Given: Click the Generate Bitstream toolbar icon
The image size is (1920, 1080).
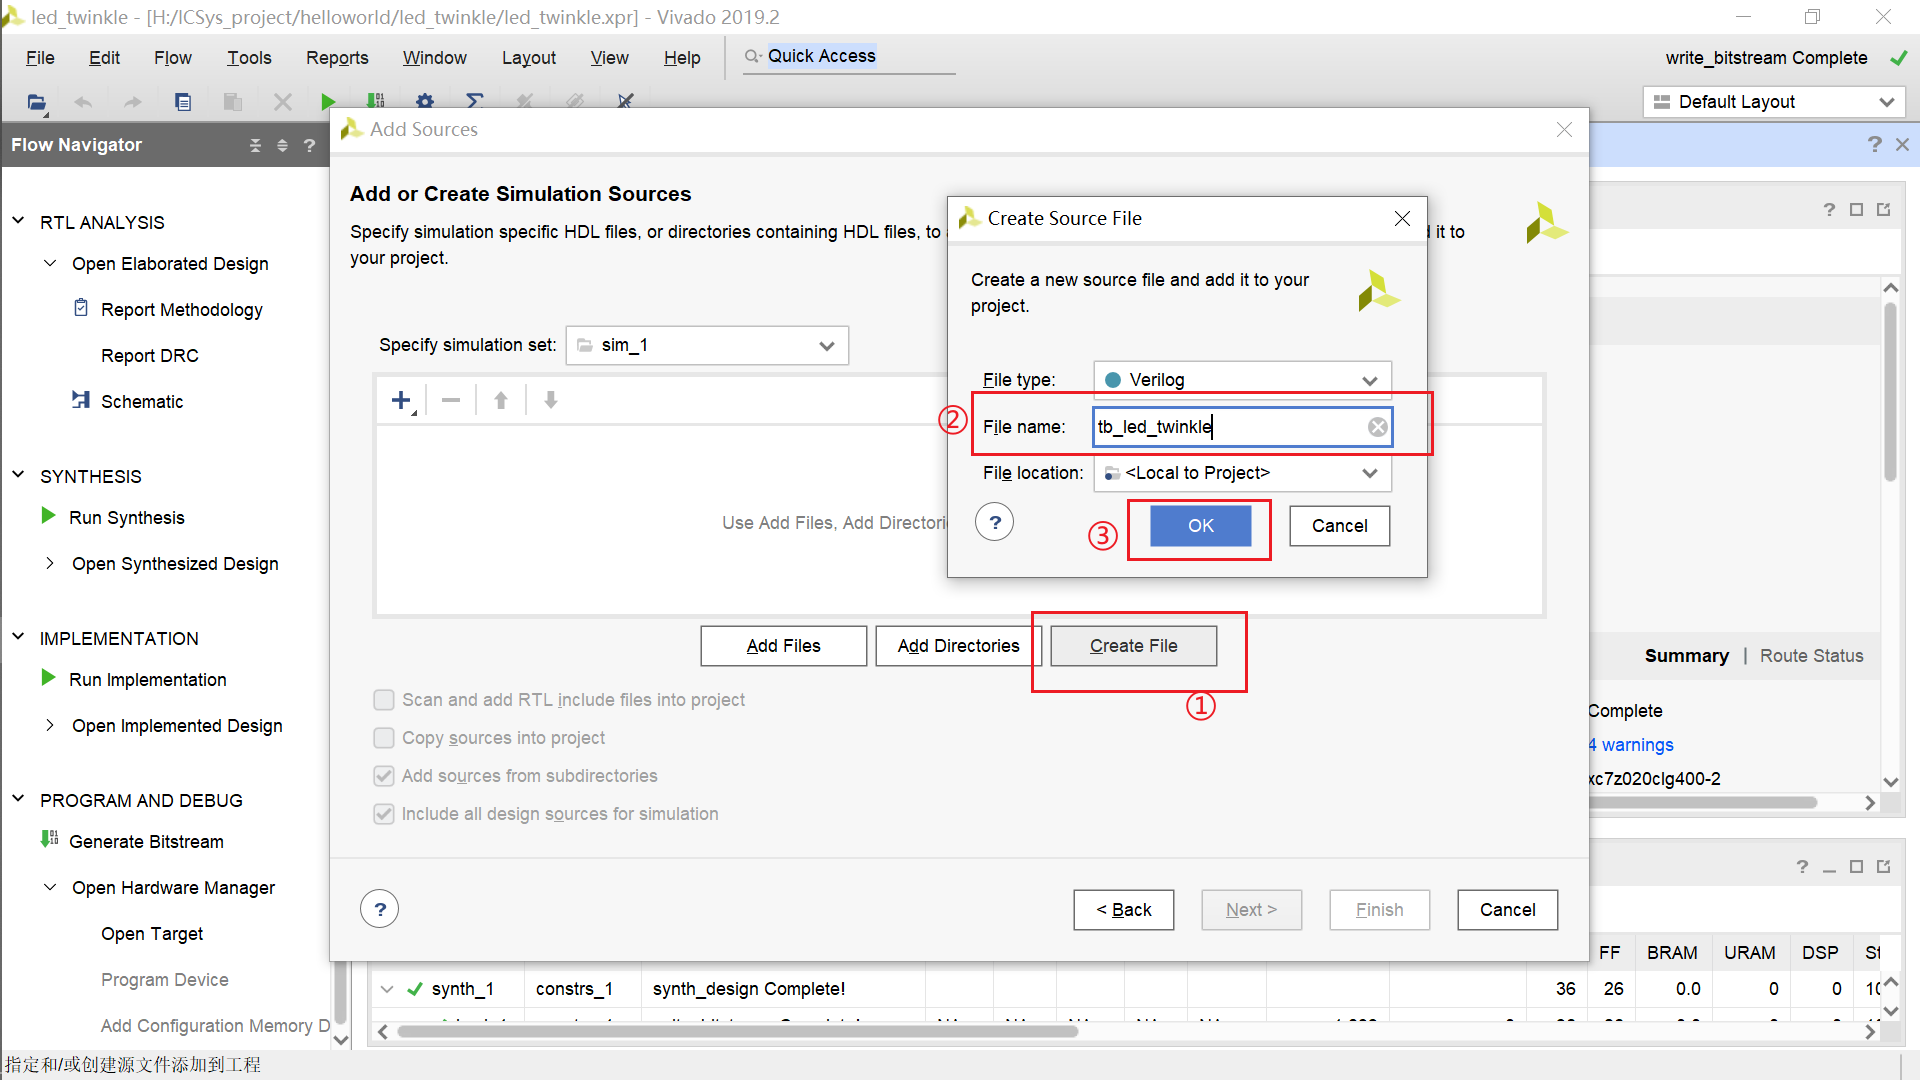Looking at the screenshot, I should point(376,101).
